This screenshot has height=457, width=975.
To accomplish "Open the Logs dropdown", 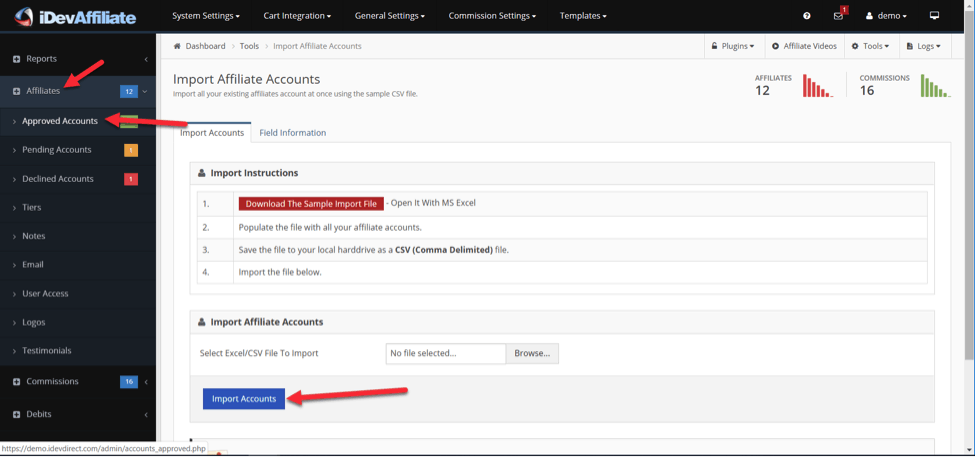I will [924, 46].
